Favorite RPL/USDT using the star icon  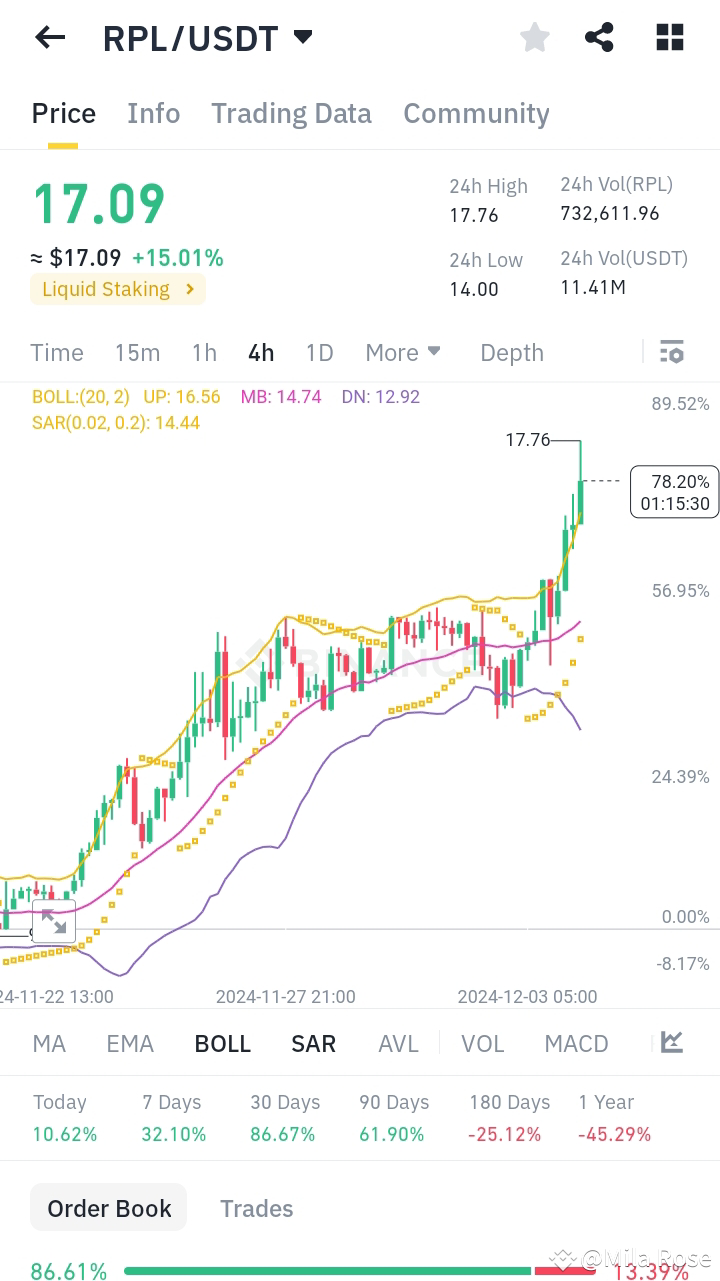point(535,37)
